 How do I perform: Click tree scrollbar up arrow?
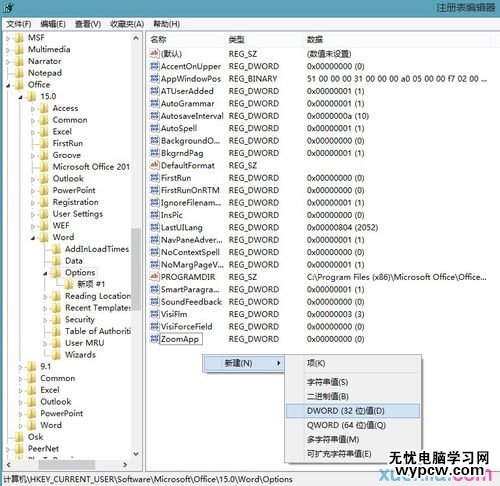point(136,38)
